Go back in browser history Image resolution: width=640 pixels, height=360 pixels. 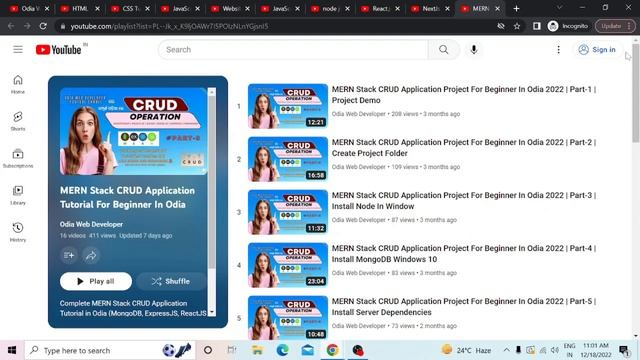click(11, 26)
